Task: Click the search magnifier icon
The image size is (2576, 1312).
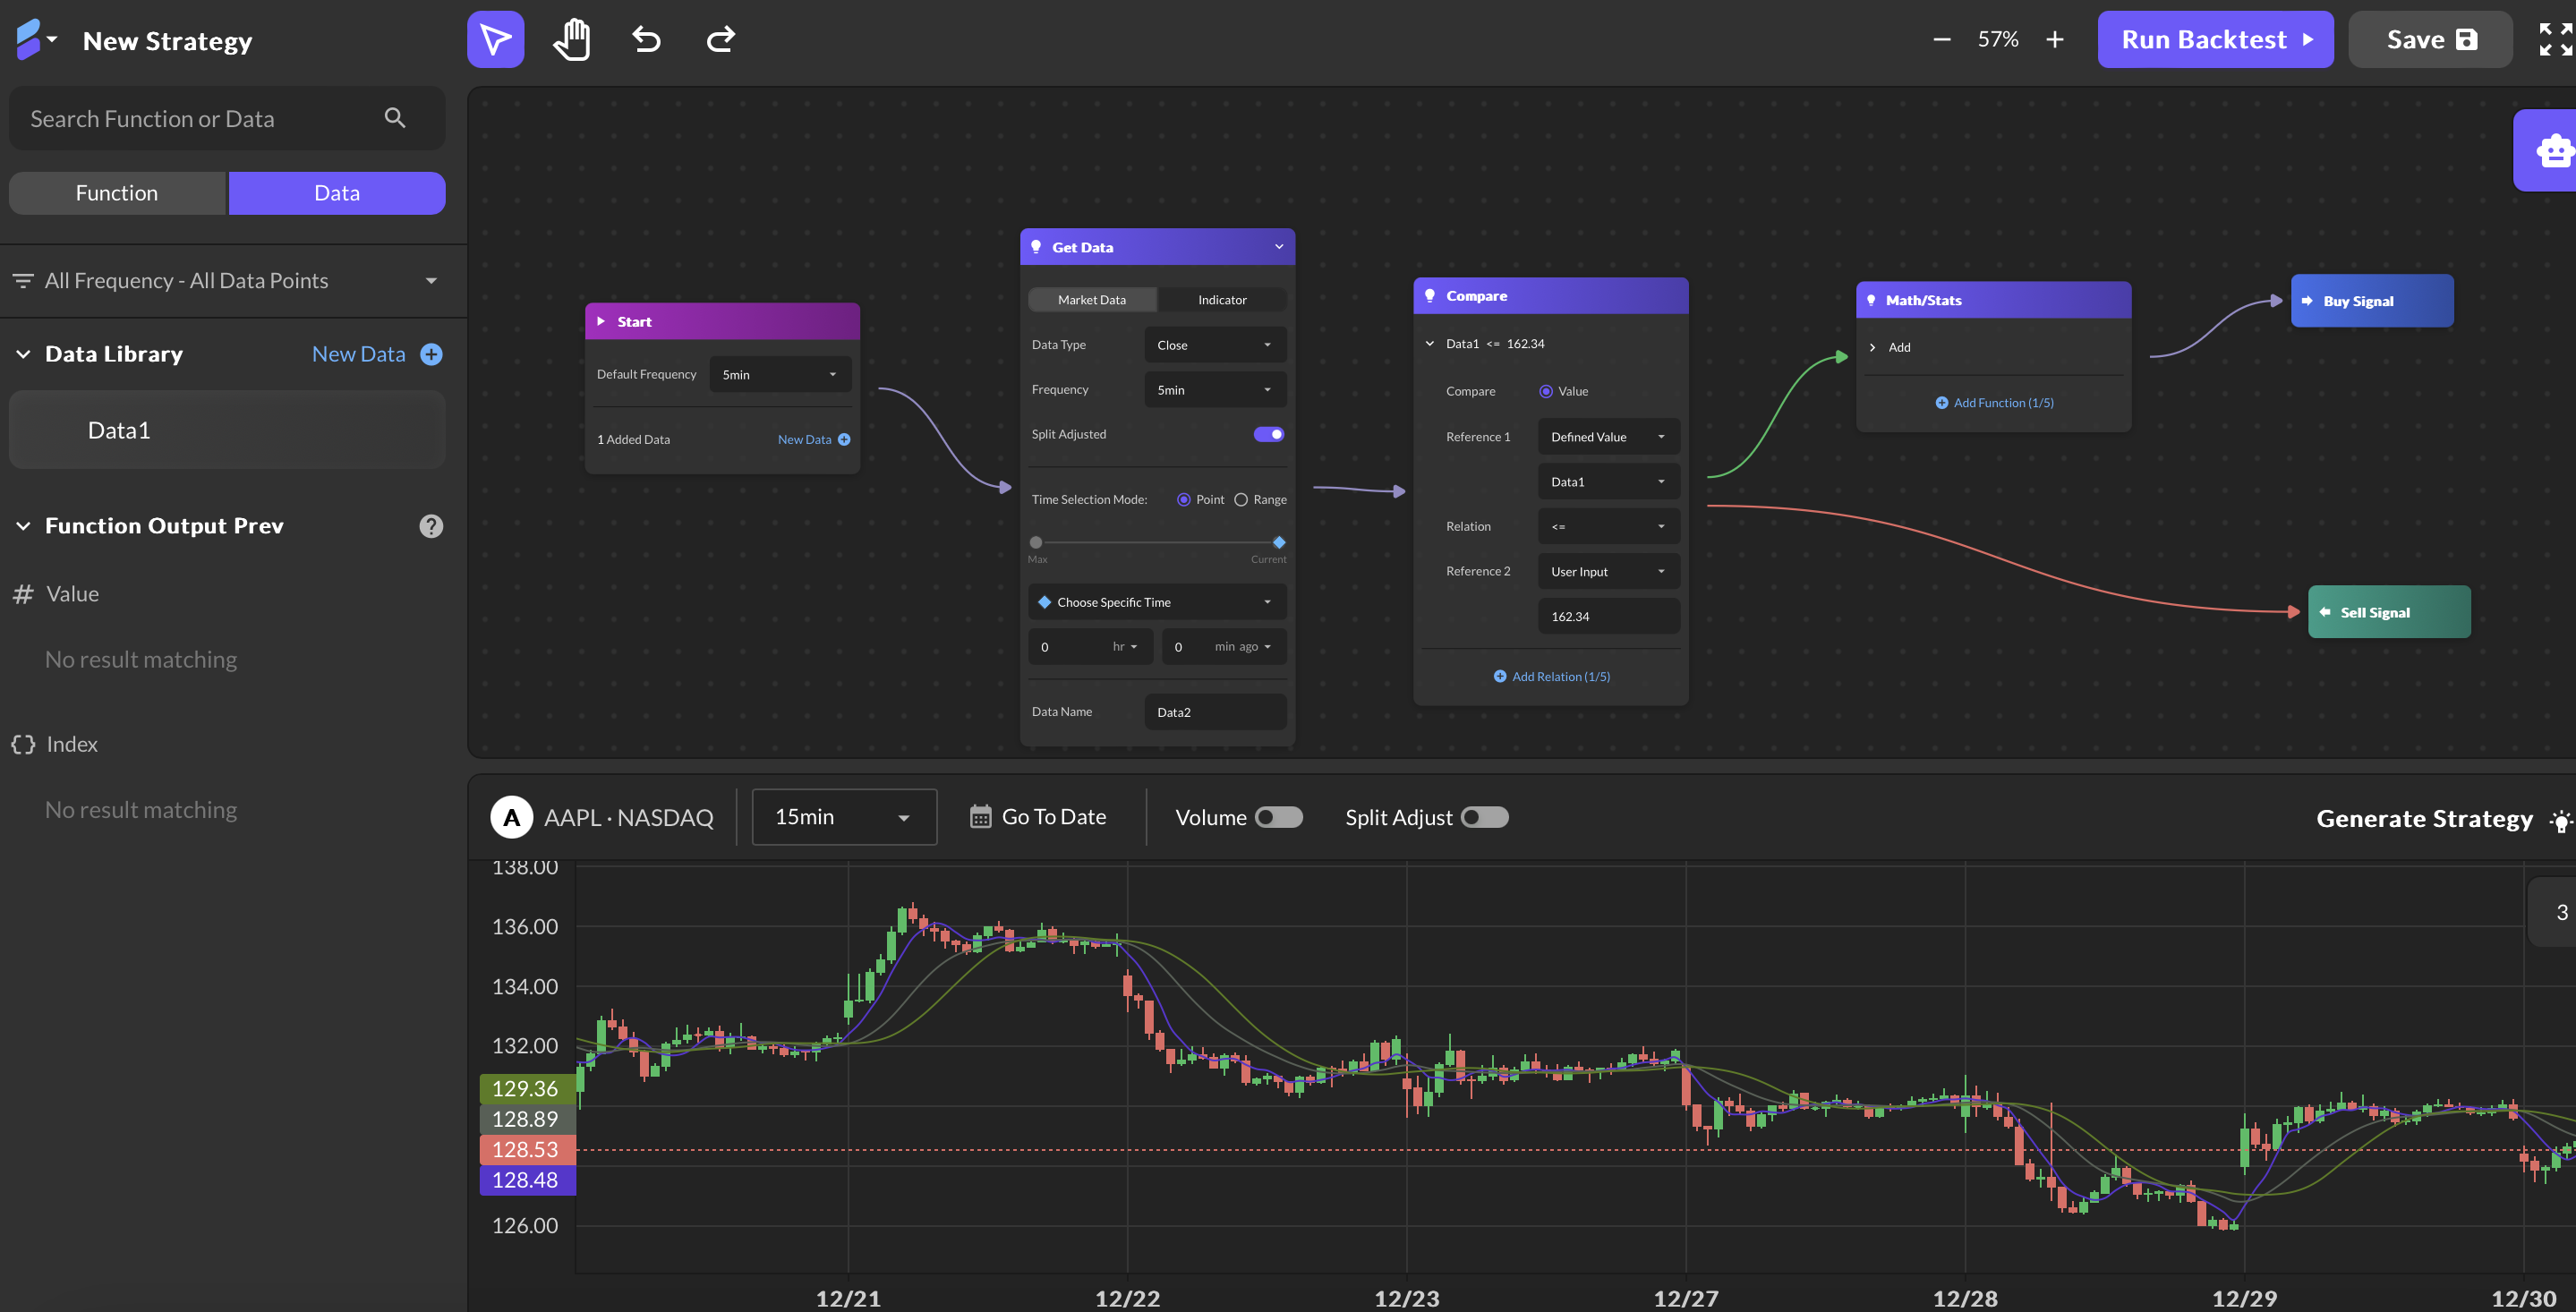Action: (395, 118)
